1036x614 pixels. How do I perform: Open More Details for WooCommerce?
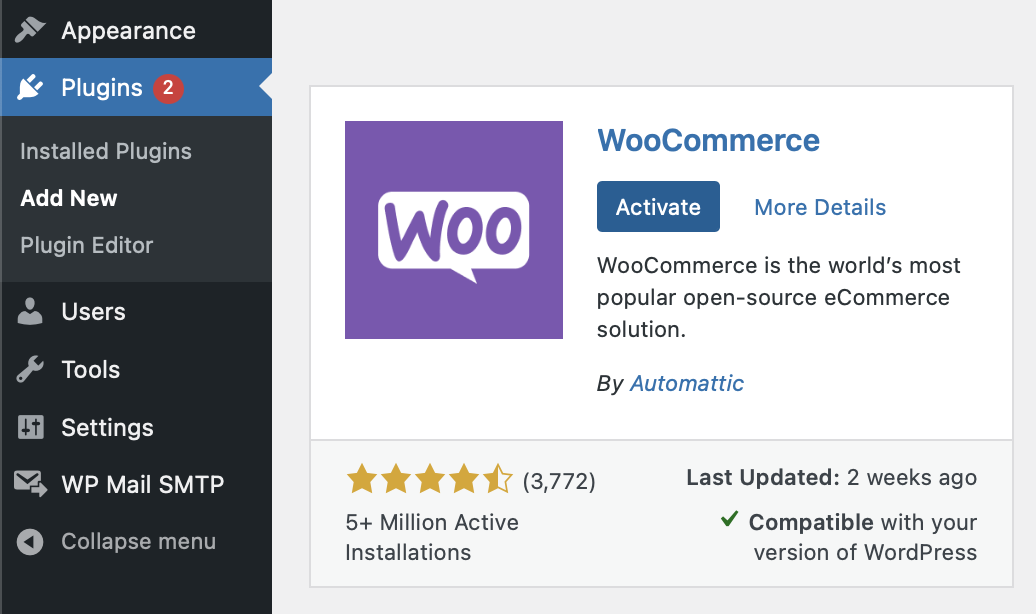click(x=819, y=207)
